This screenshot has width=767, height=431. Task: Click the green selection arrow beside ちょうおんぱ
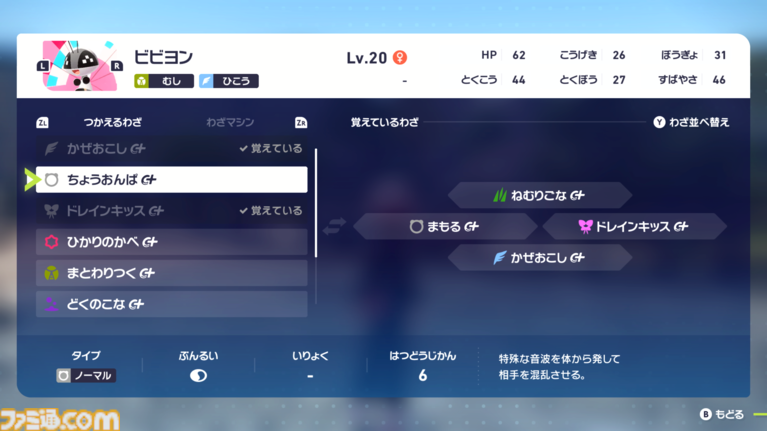click(30, 180)
